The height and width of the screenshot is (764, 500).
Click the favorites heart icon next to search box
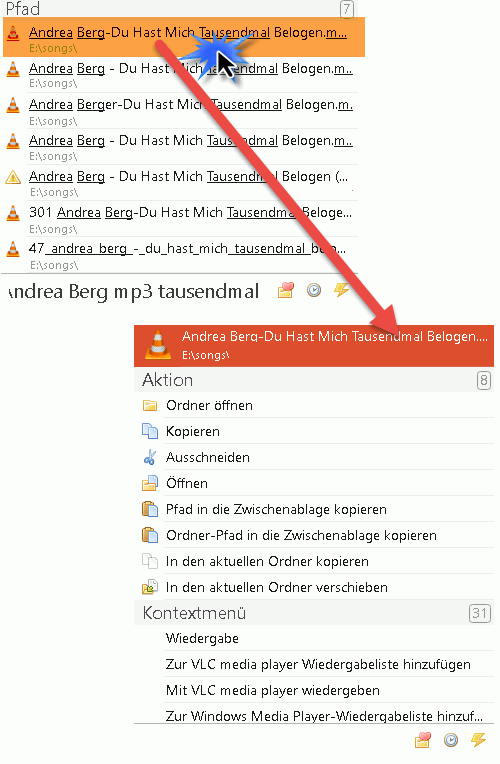click(286, 291)
